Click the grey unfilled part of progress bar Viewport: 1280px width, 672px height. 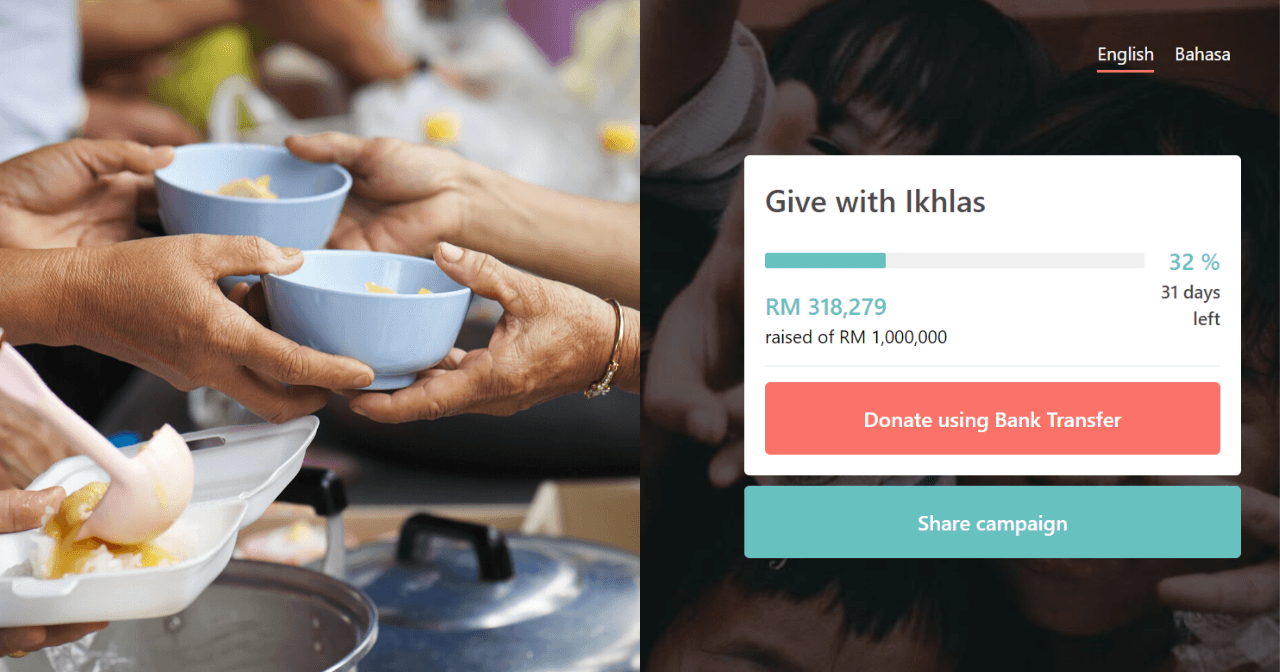(1015, 261)
